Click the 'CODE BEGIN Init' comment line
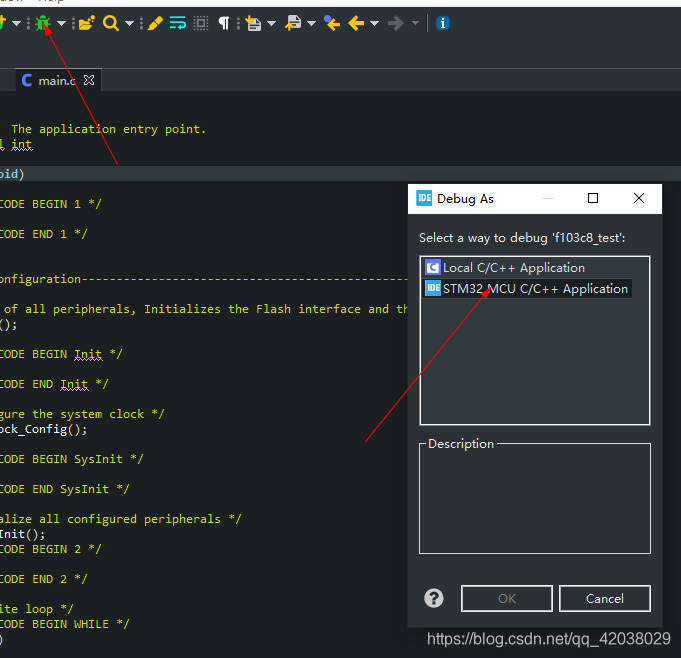The height and width of the screenshot is (658, 681). (61, 354)
